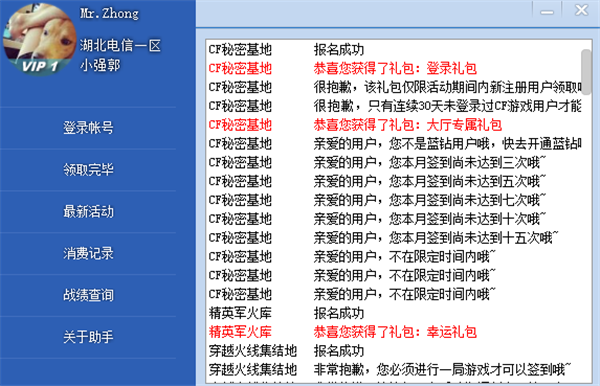Select the red row 恭喜您获得了礼包:登录礼包
600x386 pixels.
point(394,68)
